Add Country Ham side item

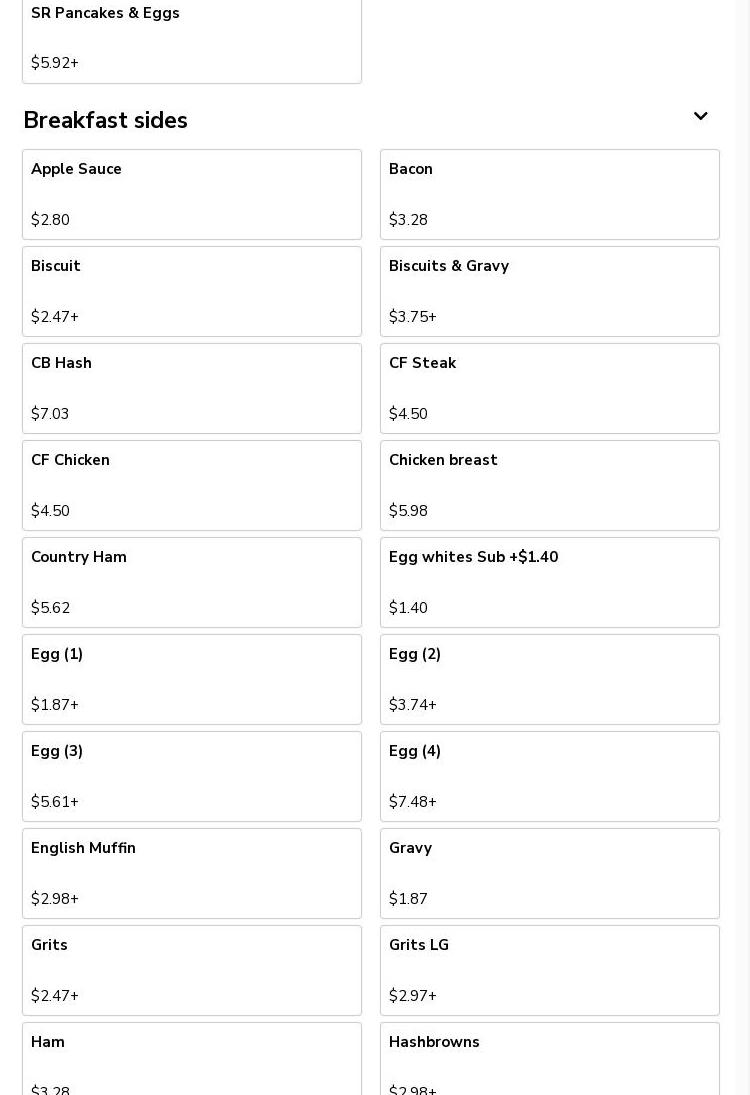[x=192, y=582]
